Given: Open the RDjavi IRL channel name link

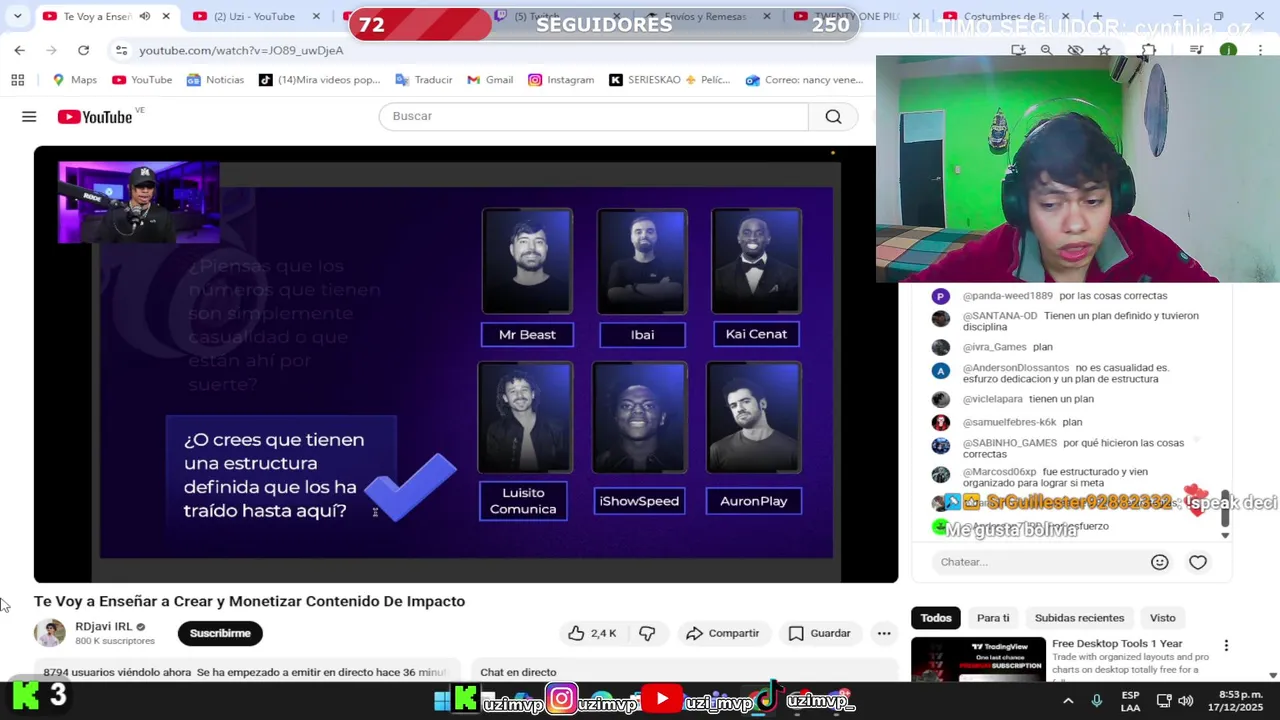Looking at the screenshot, I should (103, 626).
